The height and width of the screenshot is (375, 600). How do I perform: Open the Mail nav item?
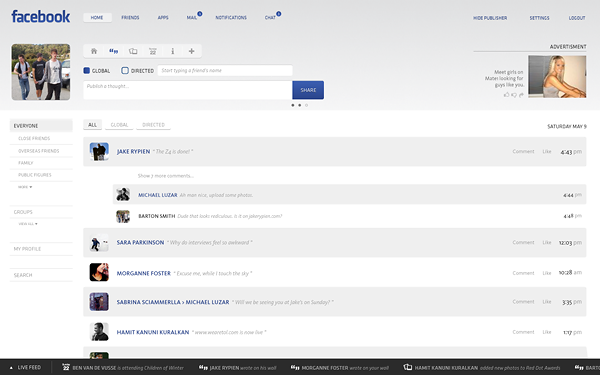click(x=191, y=18)
